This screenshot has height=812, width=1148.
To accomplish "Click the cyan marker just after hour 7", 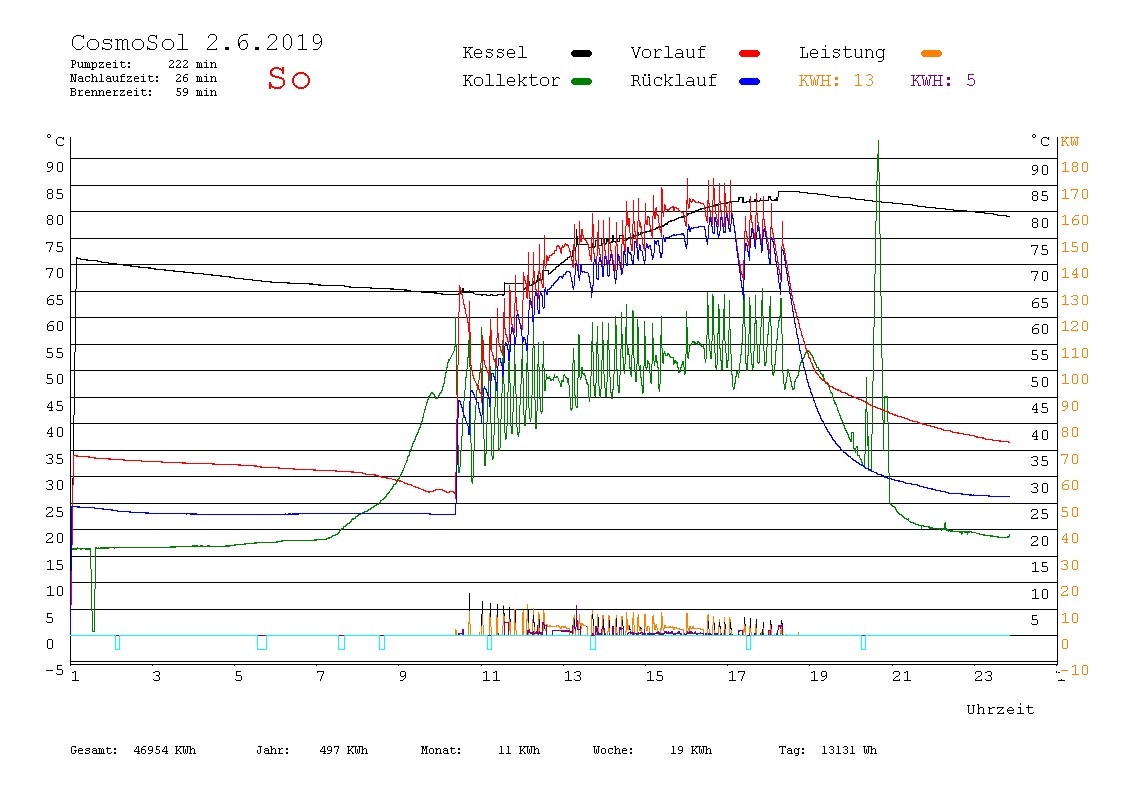I will pyautogui.click(x=341, y=642).
